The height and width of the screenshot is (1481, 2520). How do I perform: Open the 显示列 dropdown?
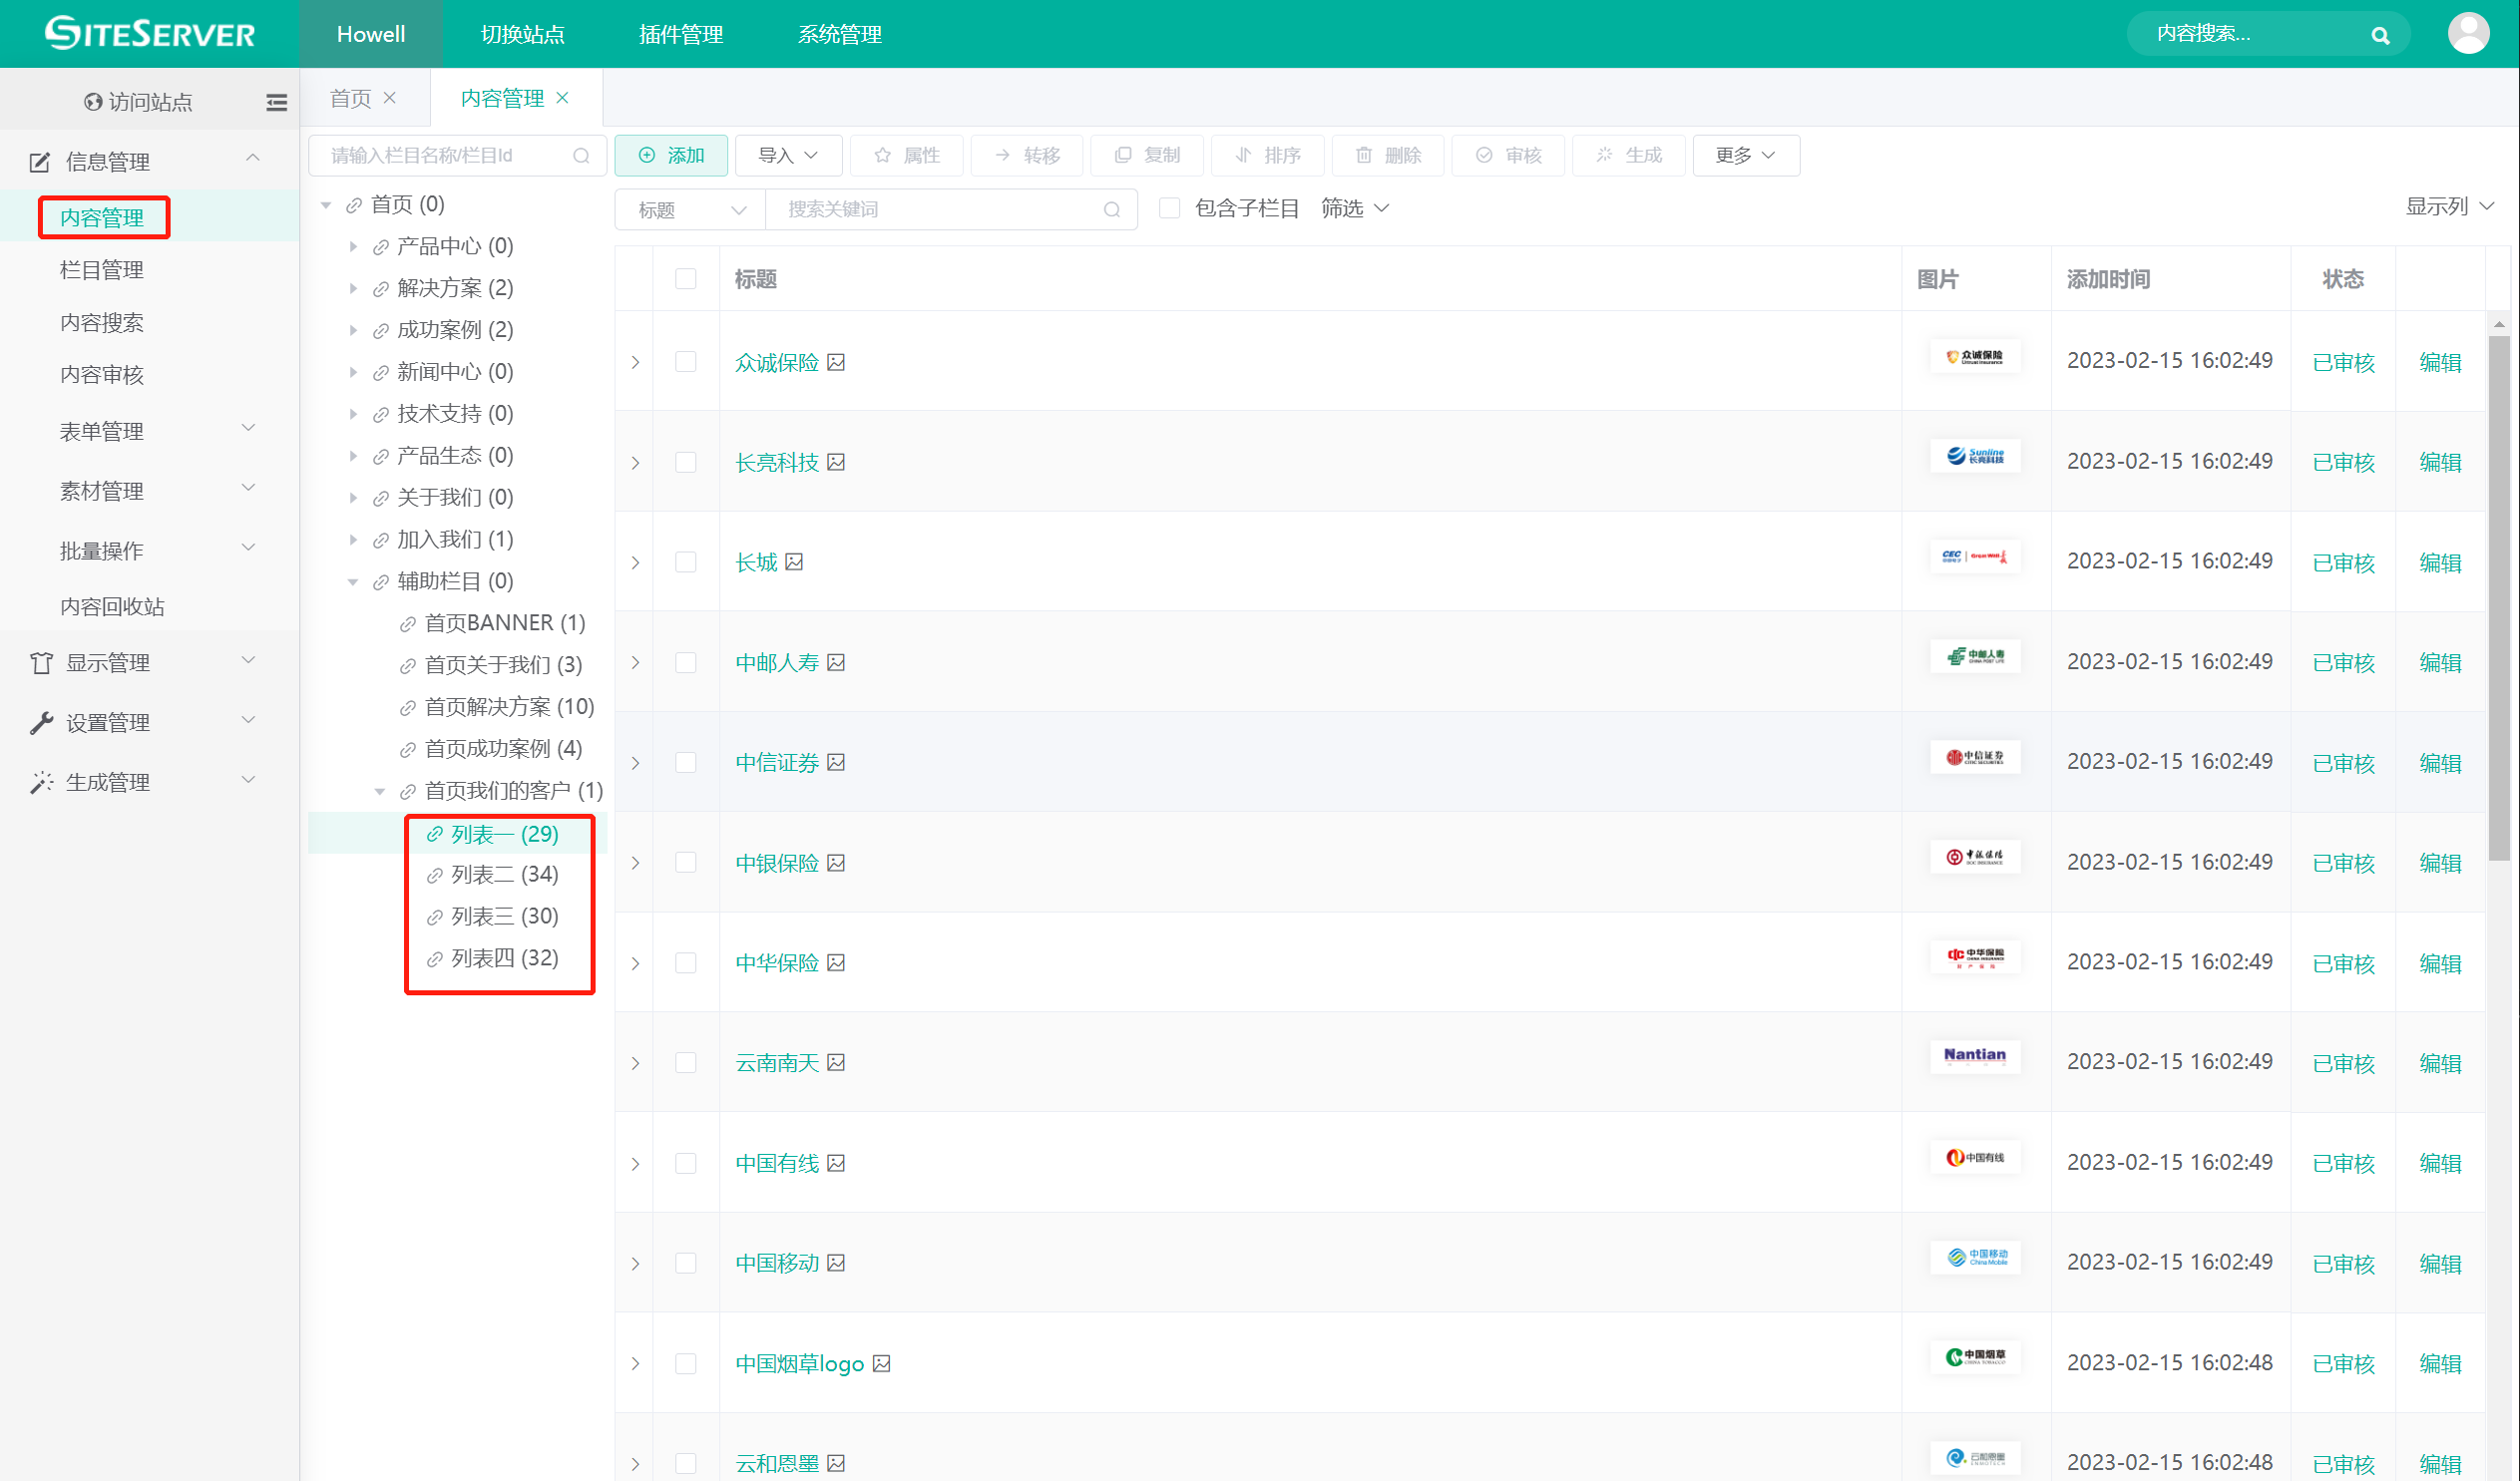(2449, 207)
